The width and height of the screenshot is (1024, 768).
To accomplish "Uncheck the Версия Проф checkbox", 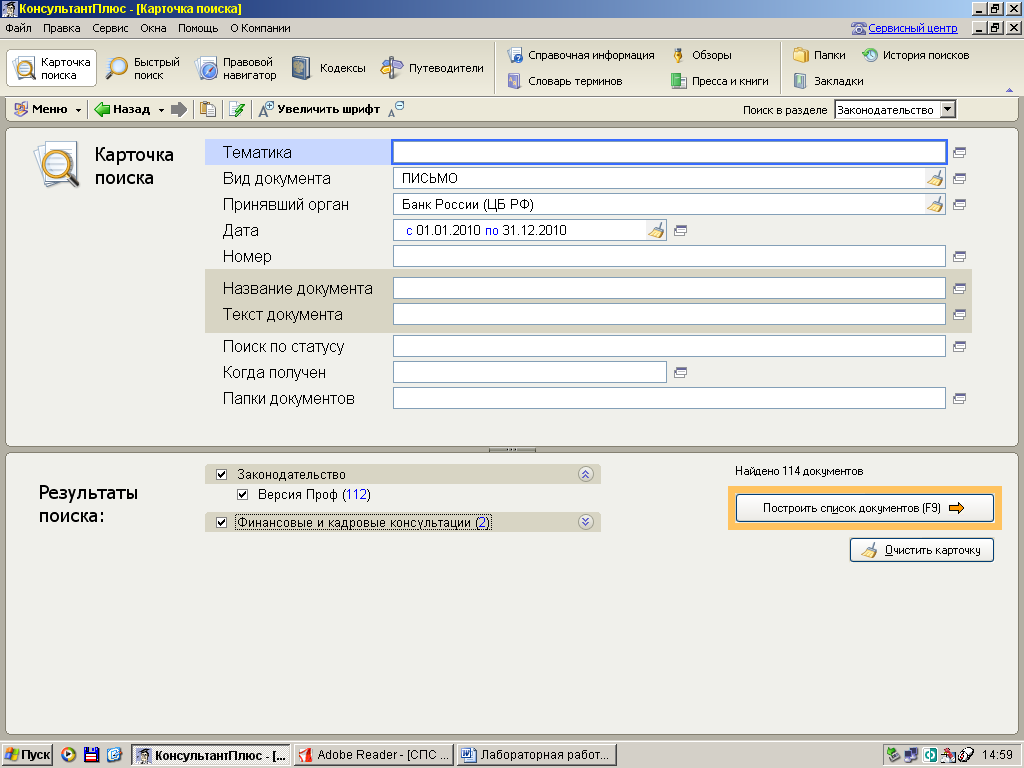I will coord(242,495).
